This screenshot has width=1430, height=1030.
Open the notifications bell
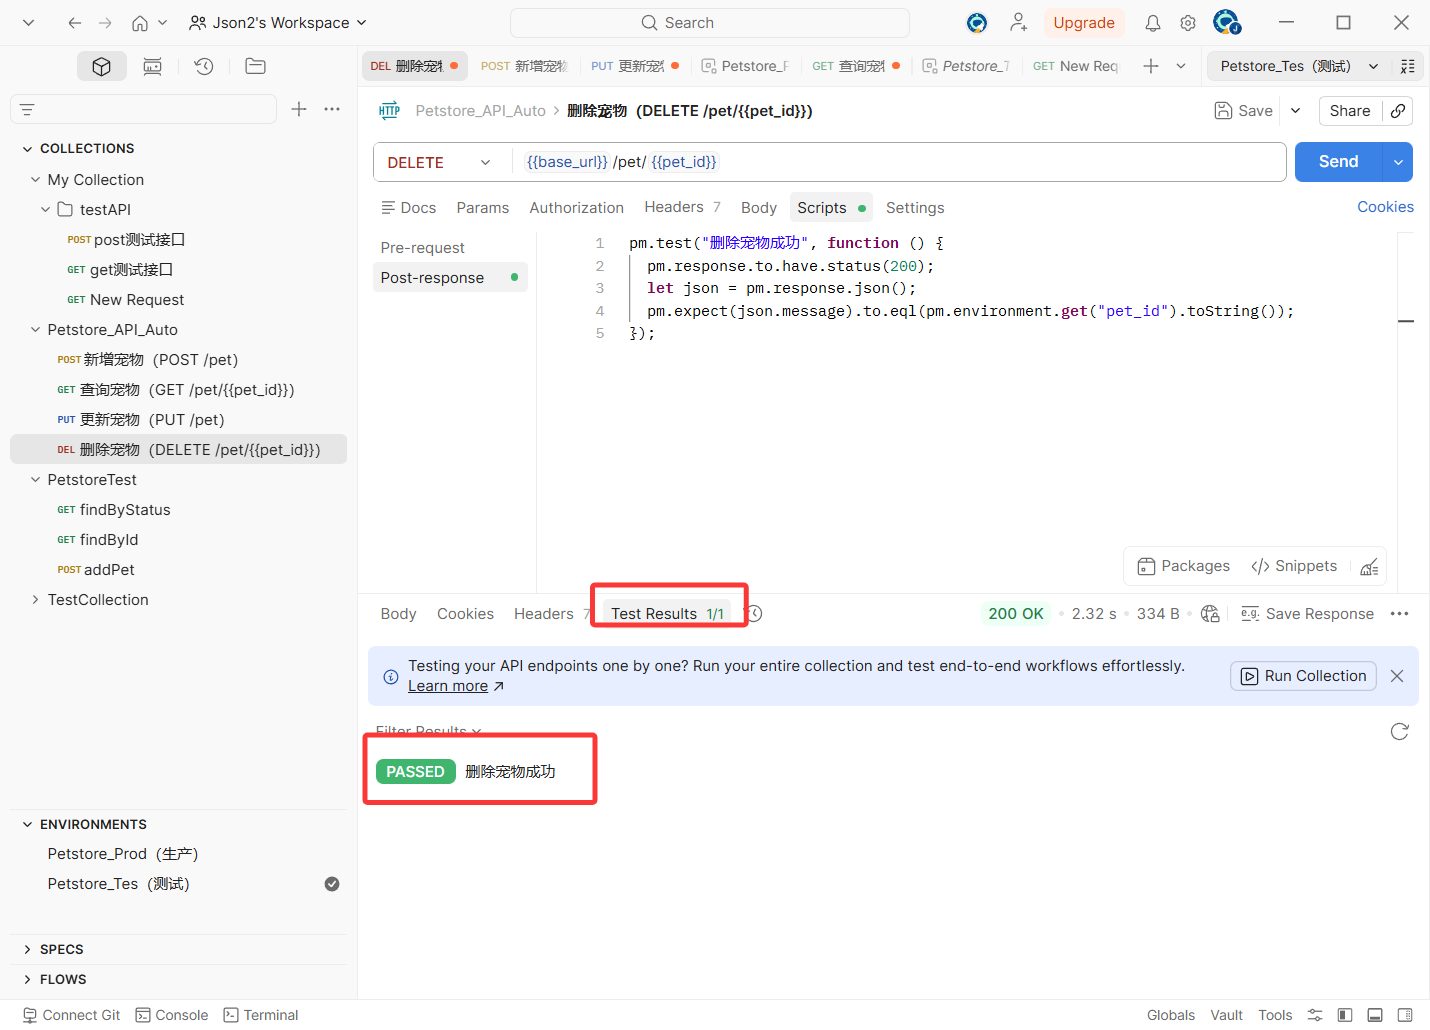pos(1153,22)
